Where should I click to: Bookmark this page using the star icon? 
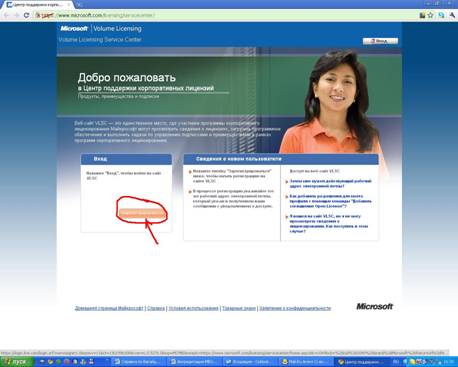[x=430, y=15]
